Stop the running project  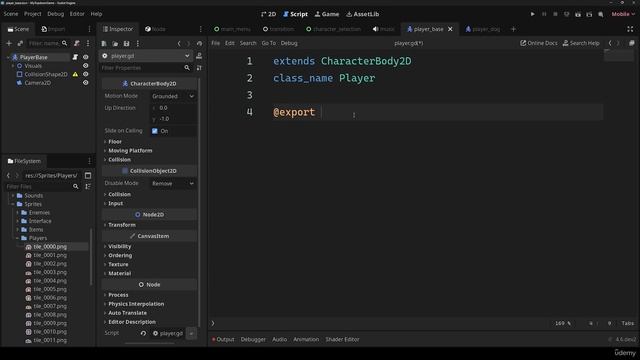(555, 14)
